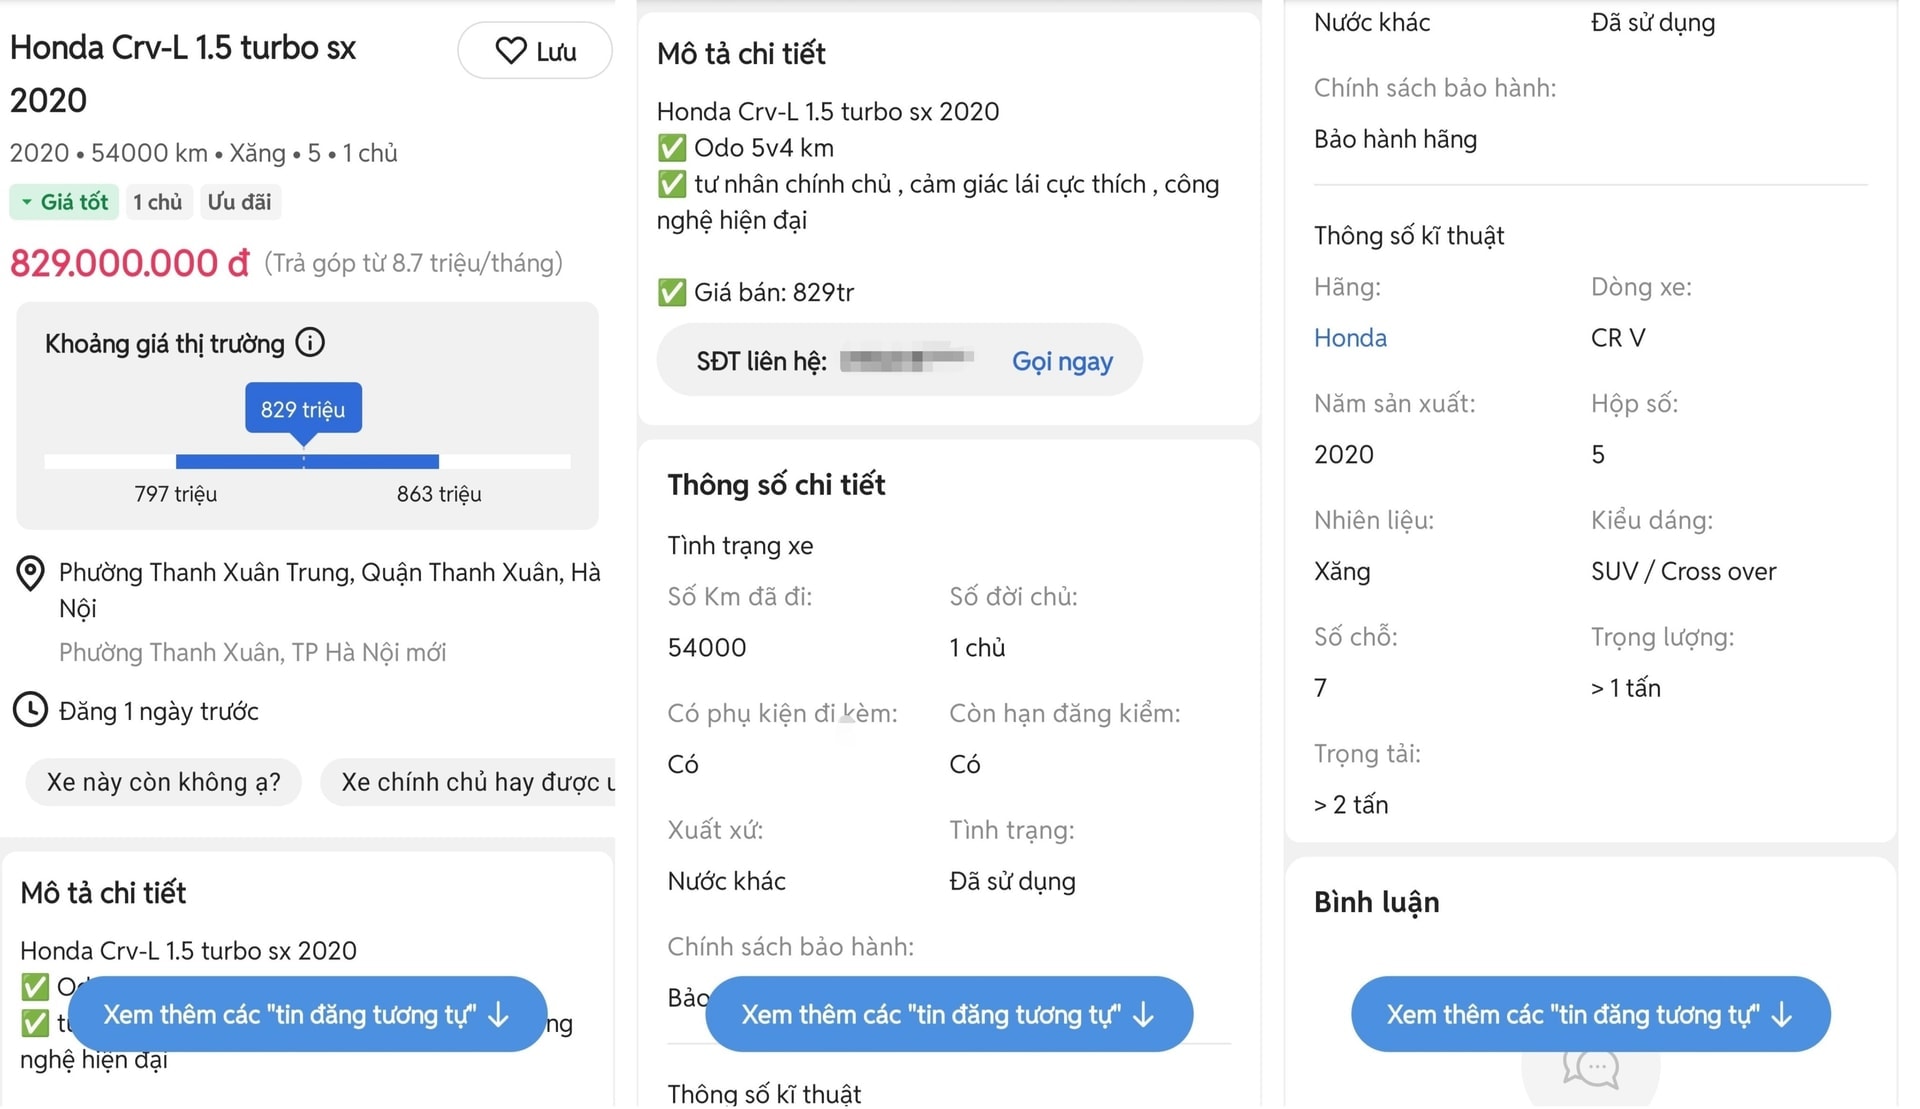Screen dimensions: 1920x1109
Task: Expand similar listings button in right panel
Action: [x=1590, y=1014]
